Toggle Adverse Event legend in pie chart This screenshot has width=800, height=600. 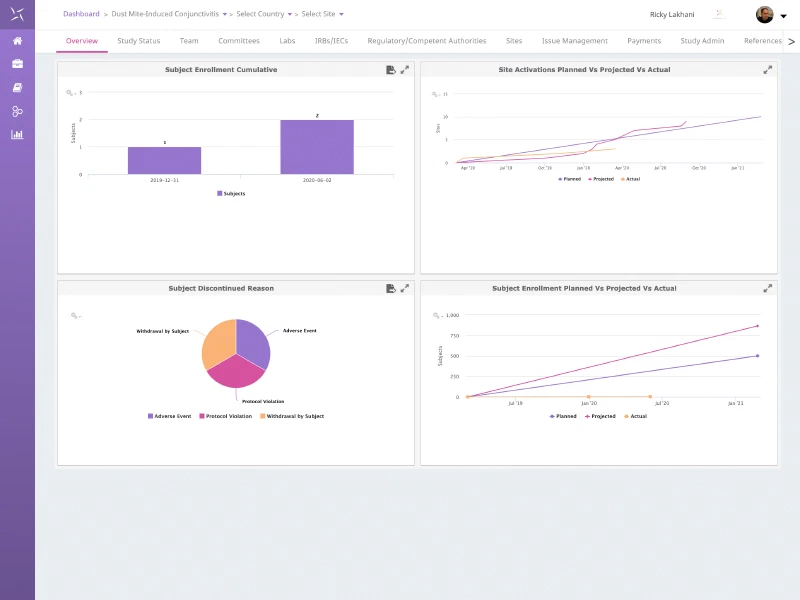coord(169,416)
